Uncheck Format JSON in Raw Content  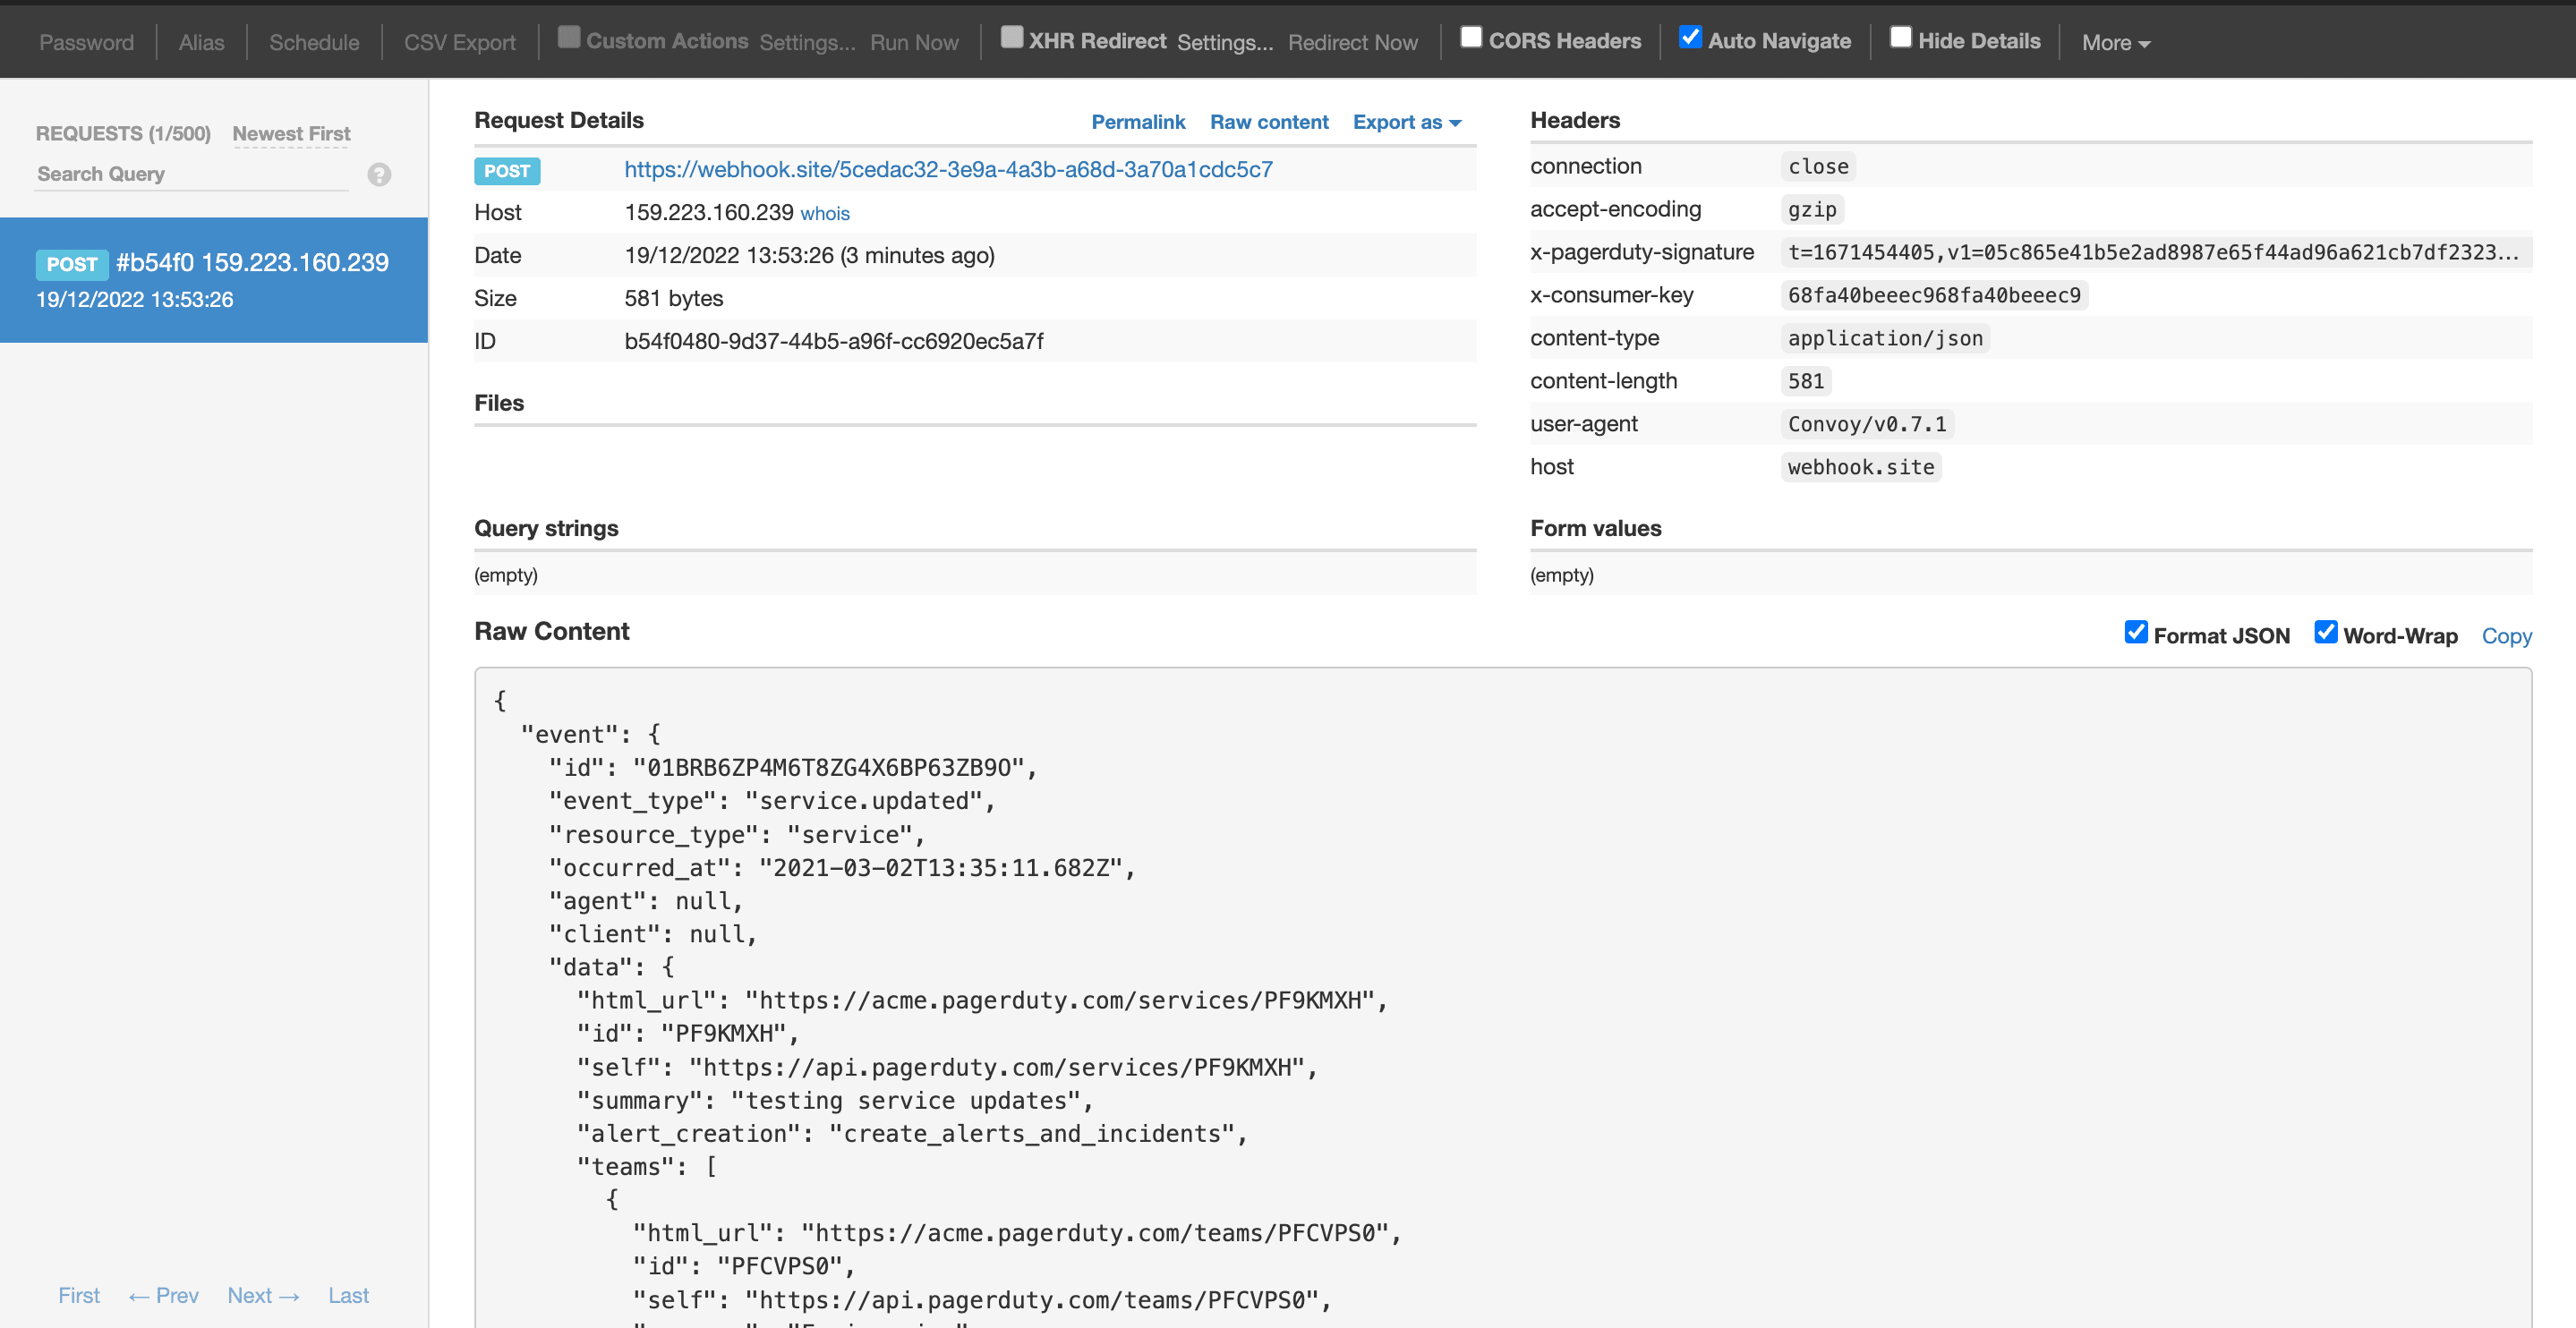(2137, 632)
